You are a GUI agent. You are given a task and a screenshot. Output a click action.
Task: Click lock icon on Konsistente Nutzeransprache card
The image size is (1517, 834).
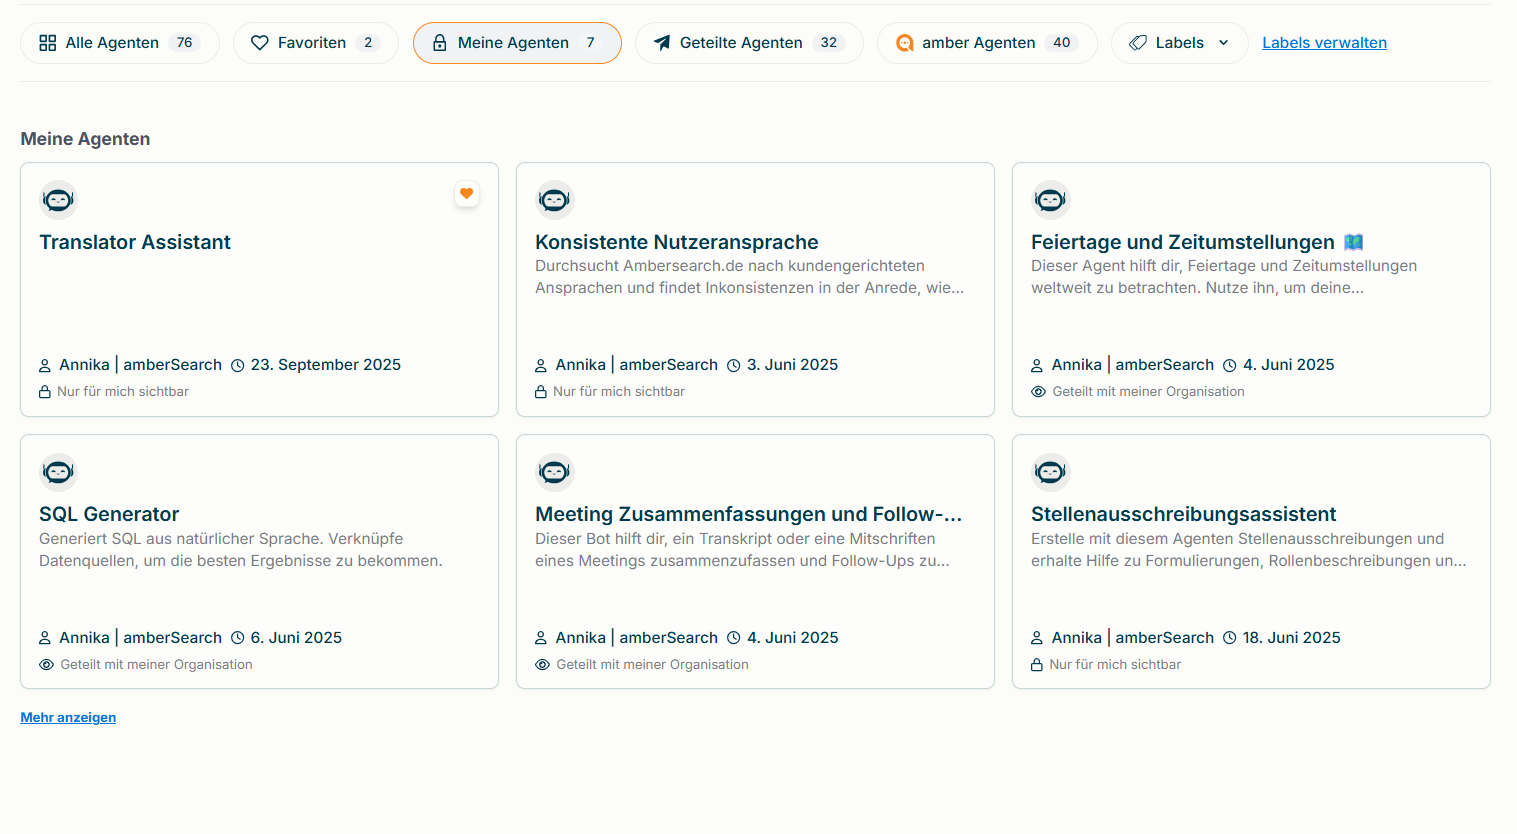click(x=541, y=392)
